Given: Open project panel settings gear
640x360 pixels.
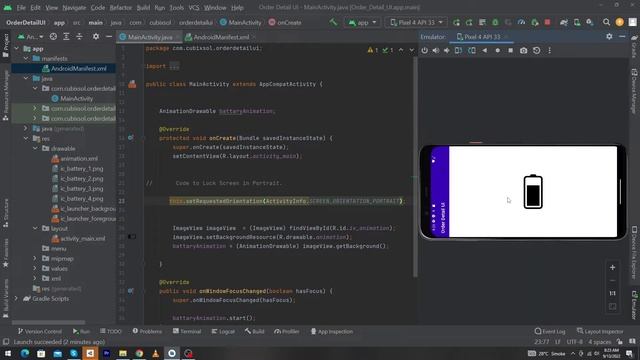Looking at the screenshot, I should (96, 37).
